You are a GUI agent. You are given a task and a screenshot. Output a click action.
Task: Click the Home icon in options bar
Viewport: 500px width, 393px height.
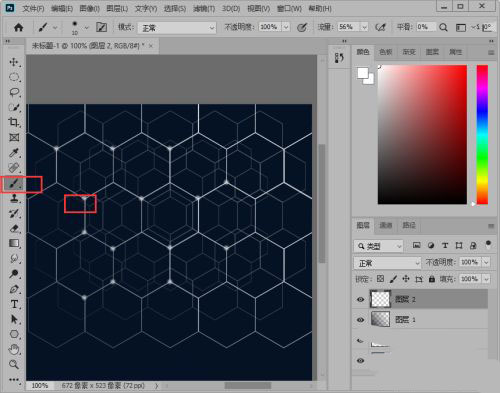point(19,27)
